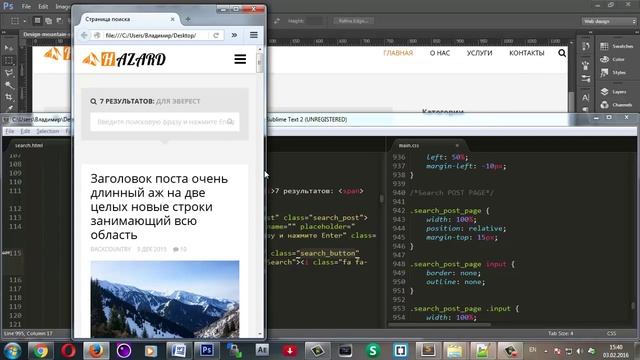
Task: Click УСЛУГИ in the Photoshop mockup
Action: tap(480, 53)
